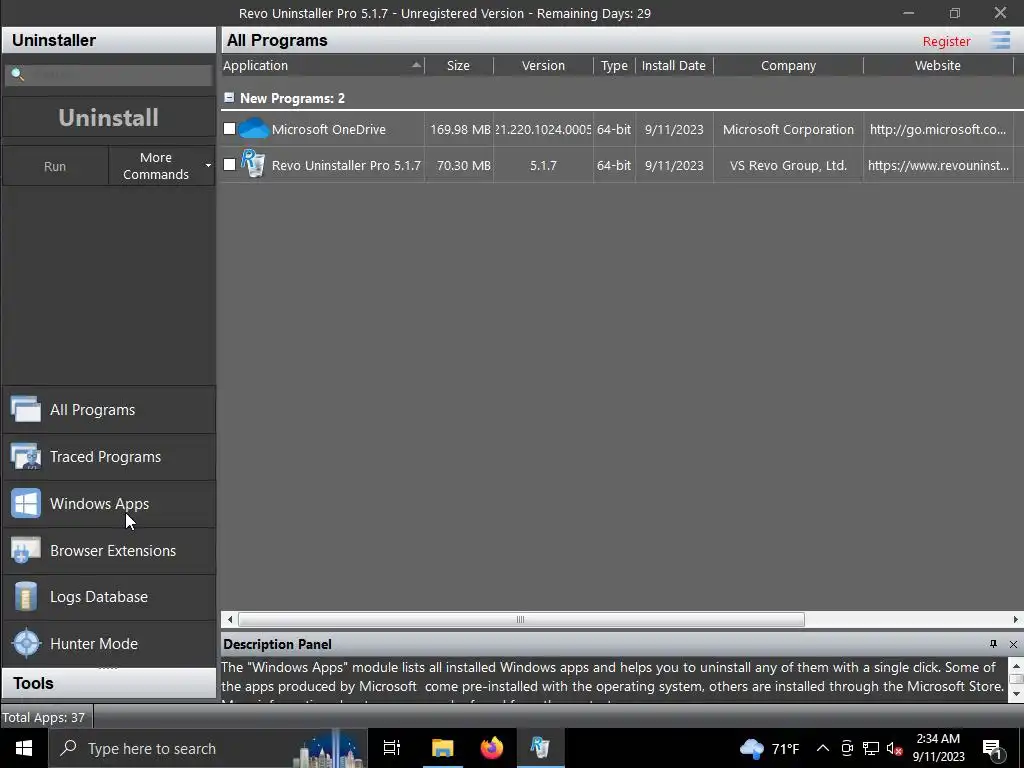Click the '5.1.7' version cell
The height and width of the screenshot is (768, 1024).
(x=543, y=165)
